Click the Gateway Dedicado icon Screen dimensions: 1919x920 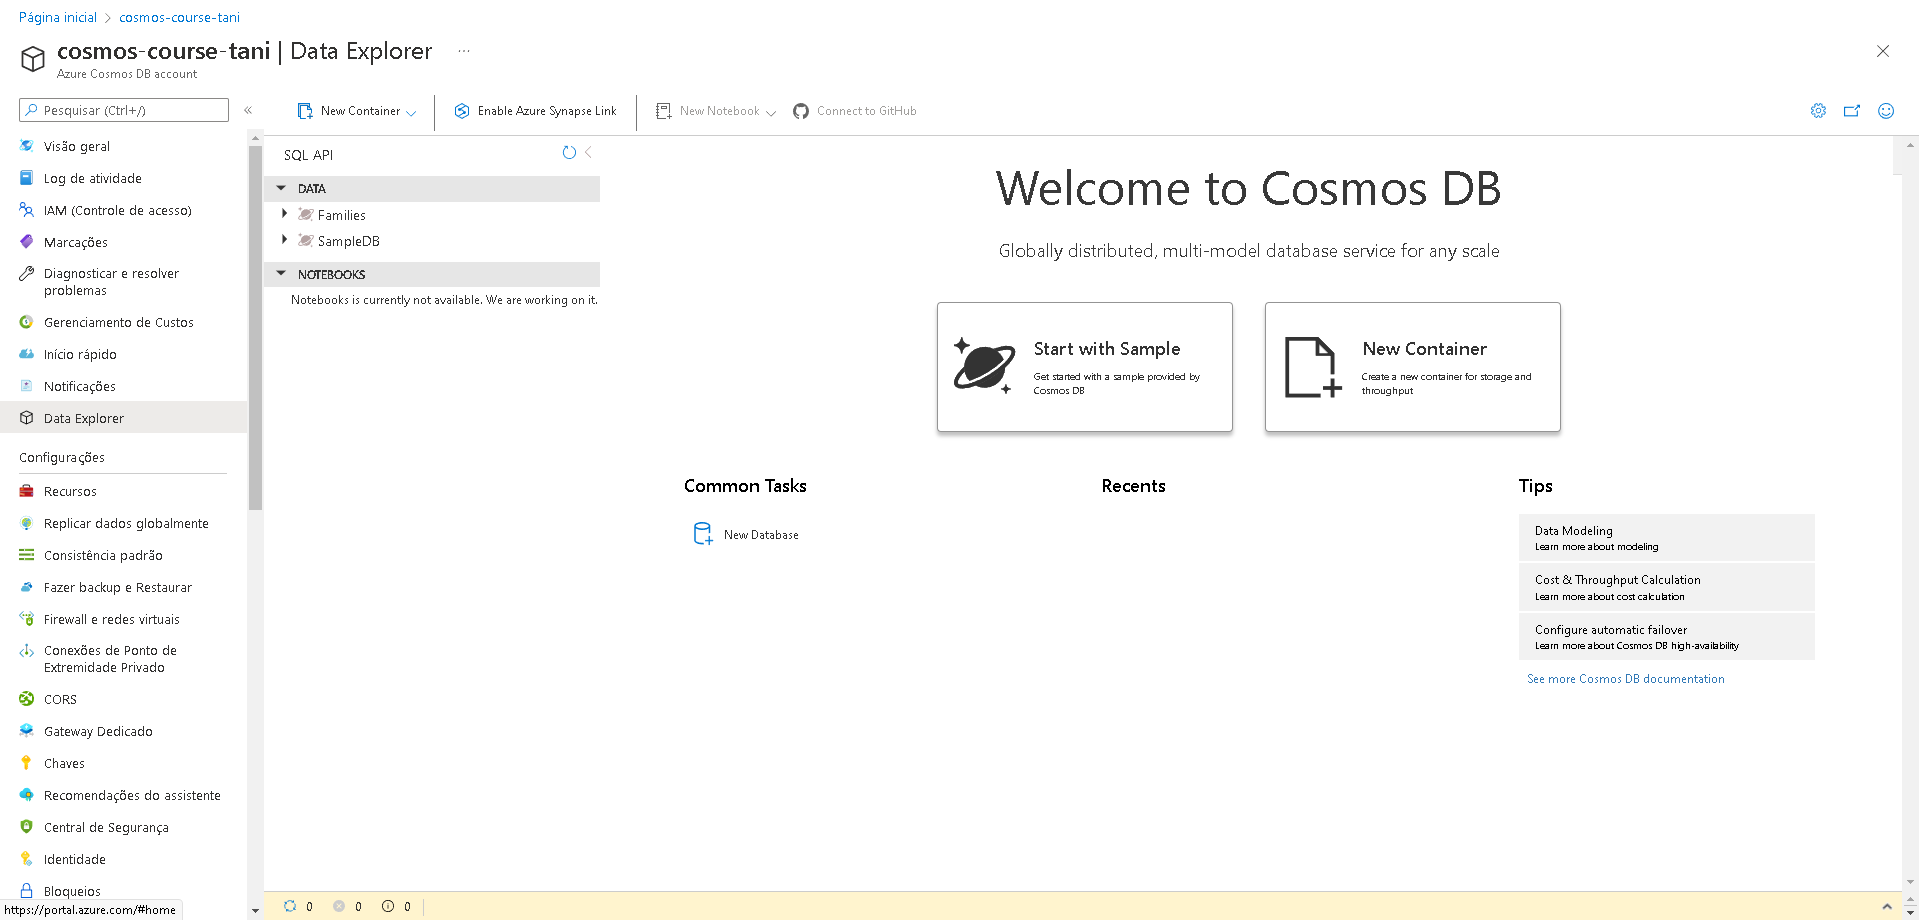27,731
